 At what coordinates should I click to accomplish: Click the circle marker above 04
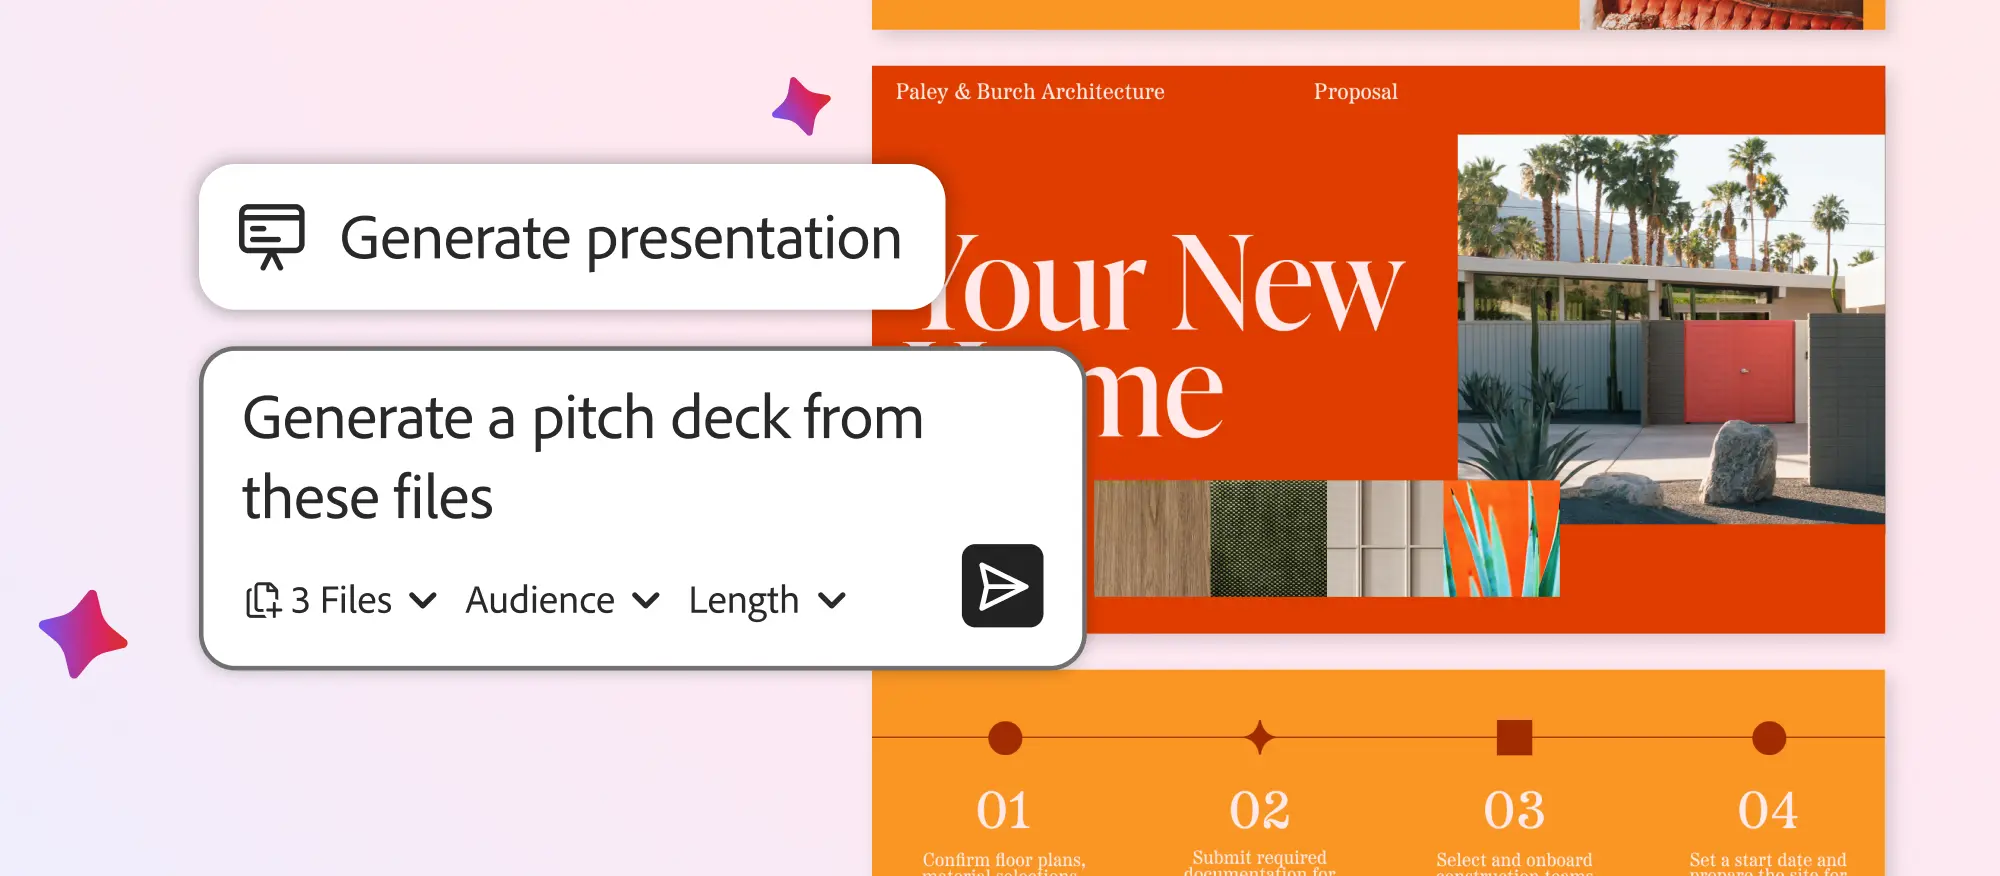[x=1768, y=738]
